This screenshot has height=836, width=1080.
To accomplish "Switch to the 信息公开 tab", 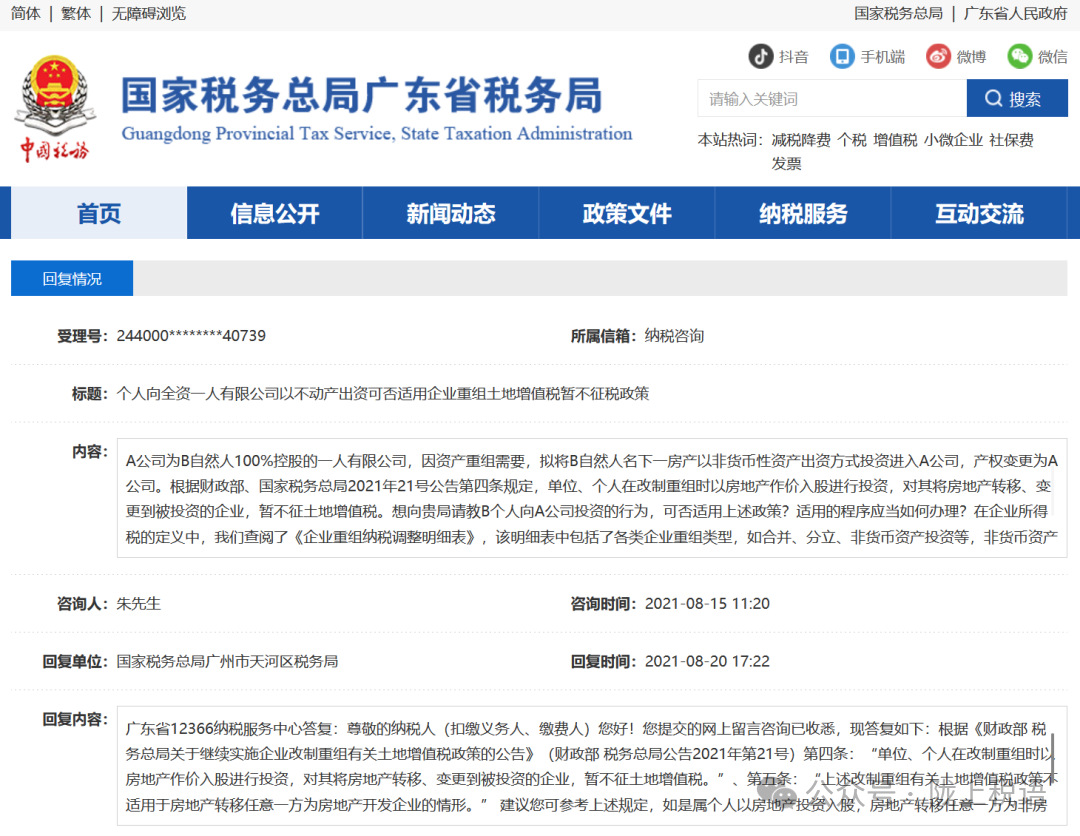I will click(273, 212).
